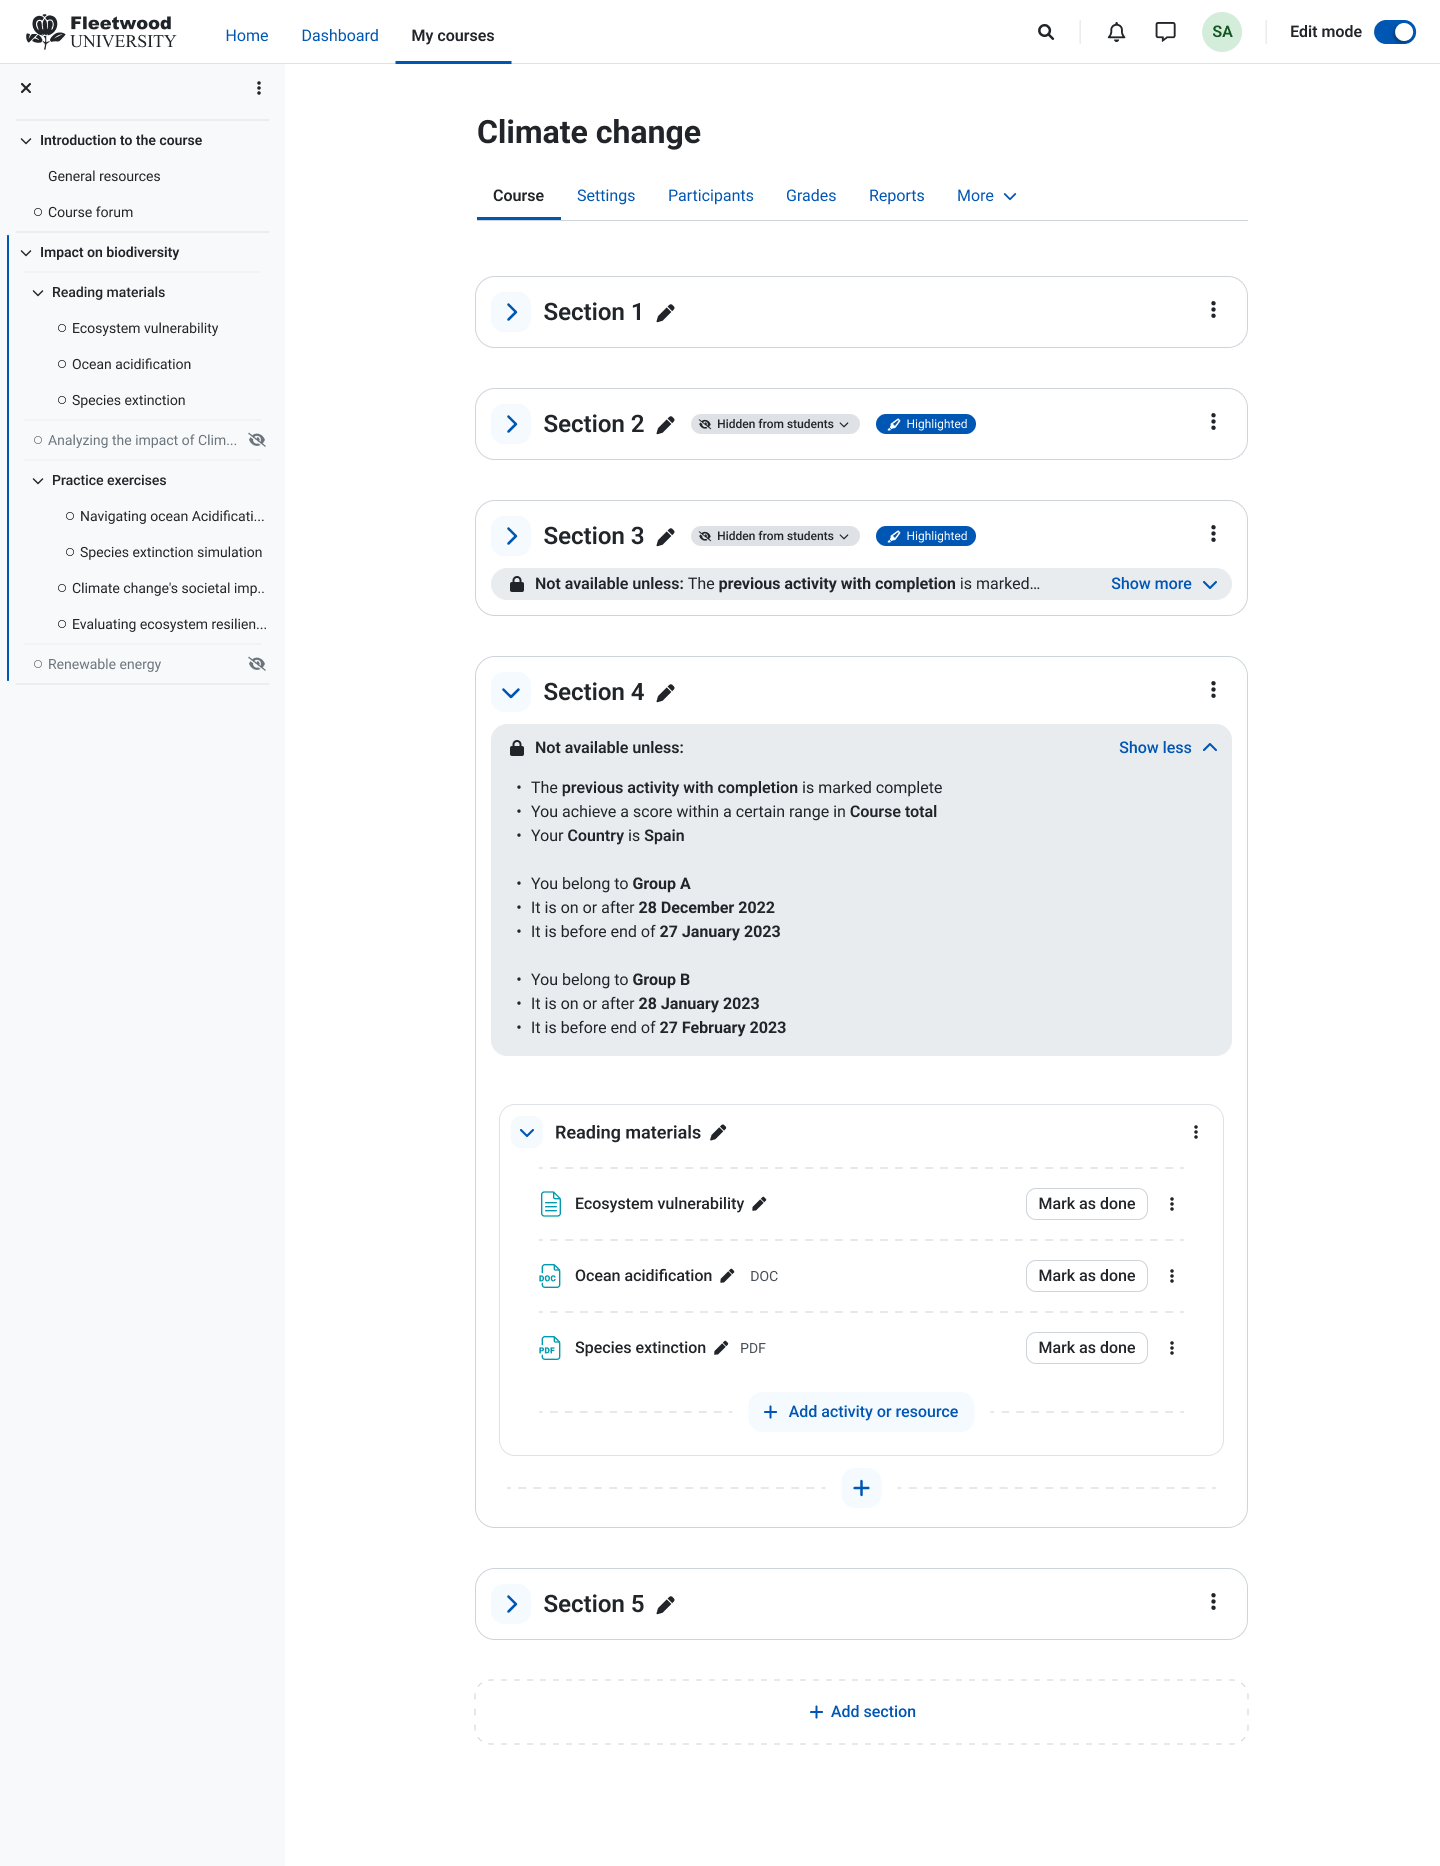Switch to the Participants tab
The image size is (1440, 1866).
pos(711,196)
